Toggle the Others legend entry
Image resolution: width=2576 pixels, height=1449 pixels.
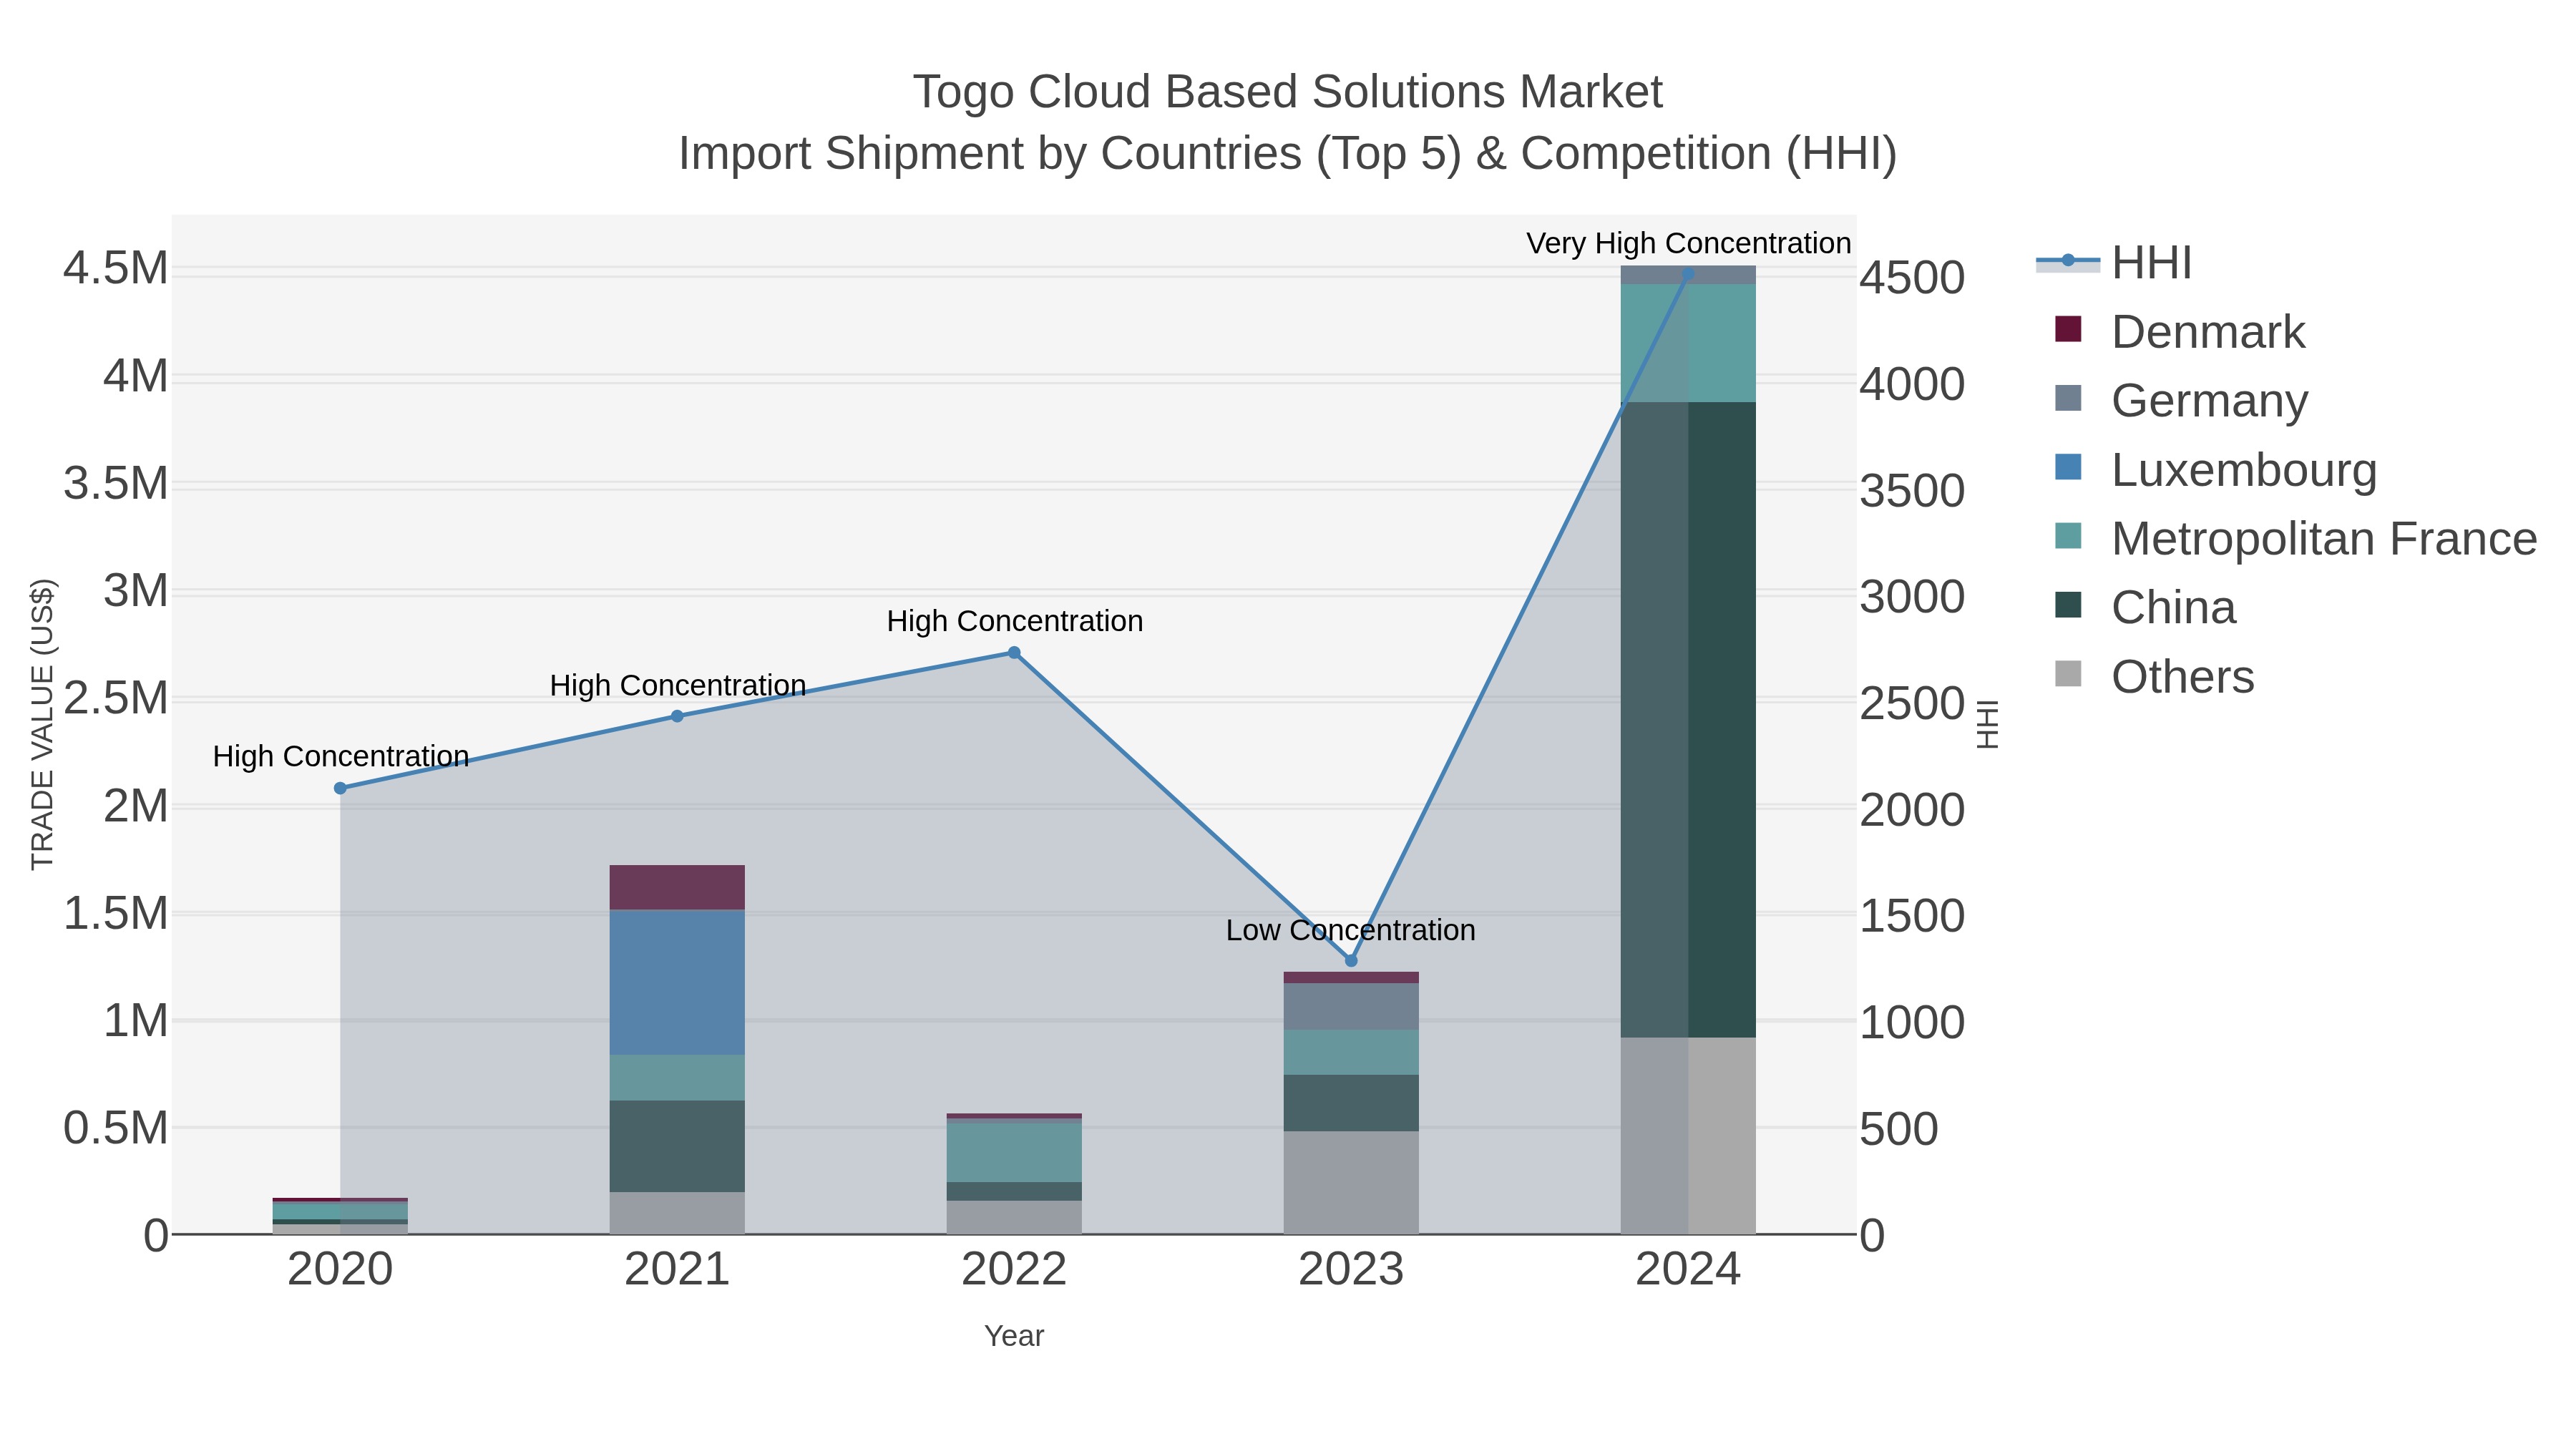point(2154,677)
